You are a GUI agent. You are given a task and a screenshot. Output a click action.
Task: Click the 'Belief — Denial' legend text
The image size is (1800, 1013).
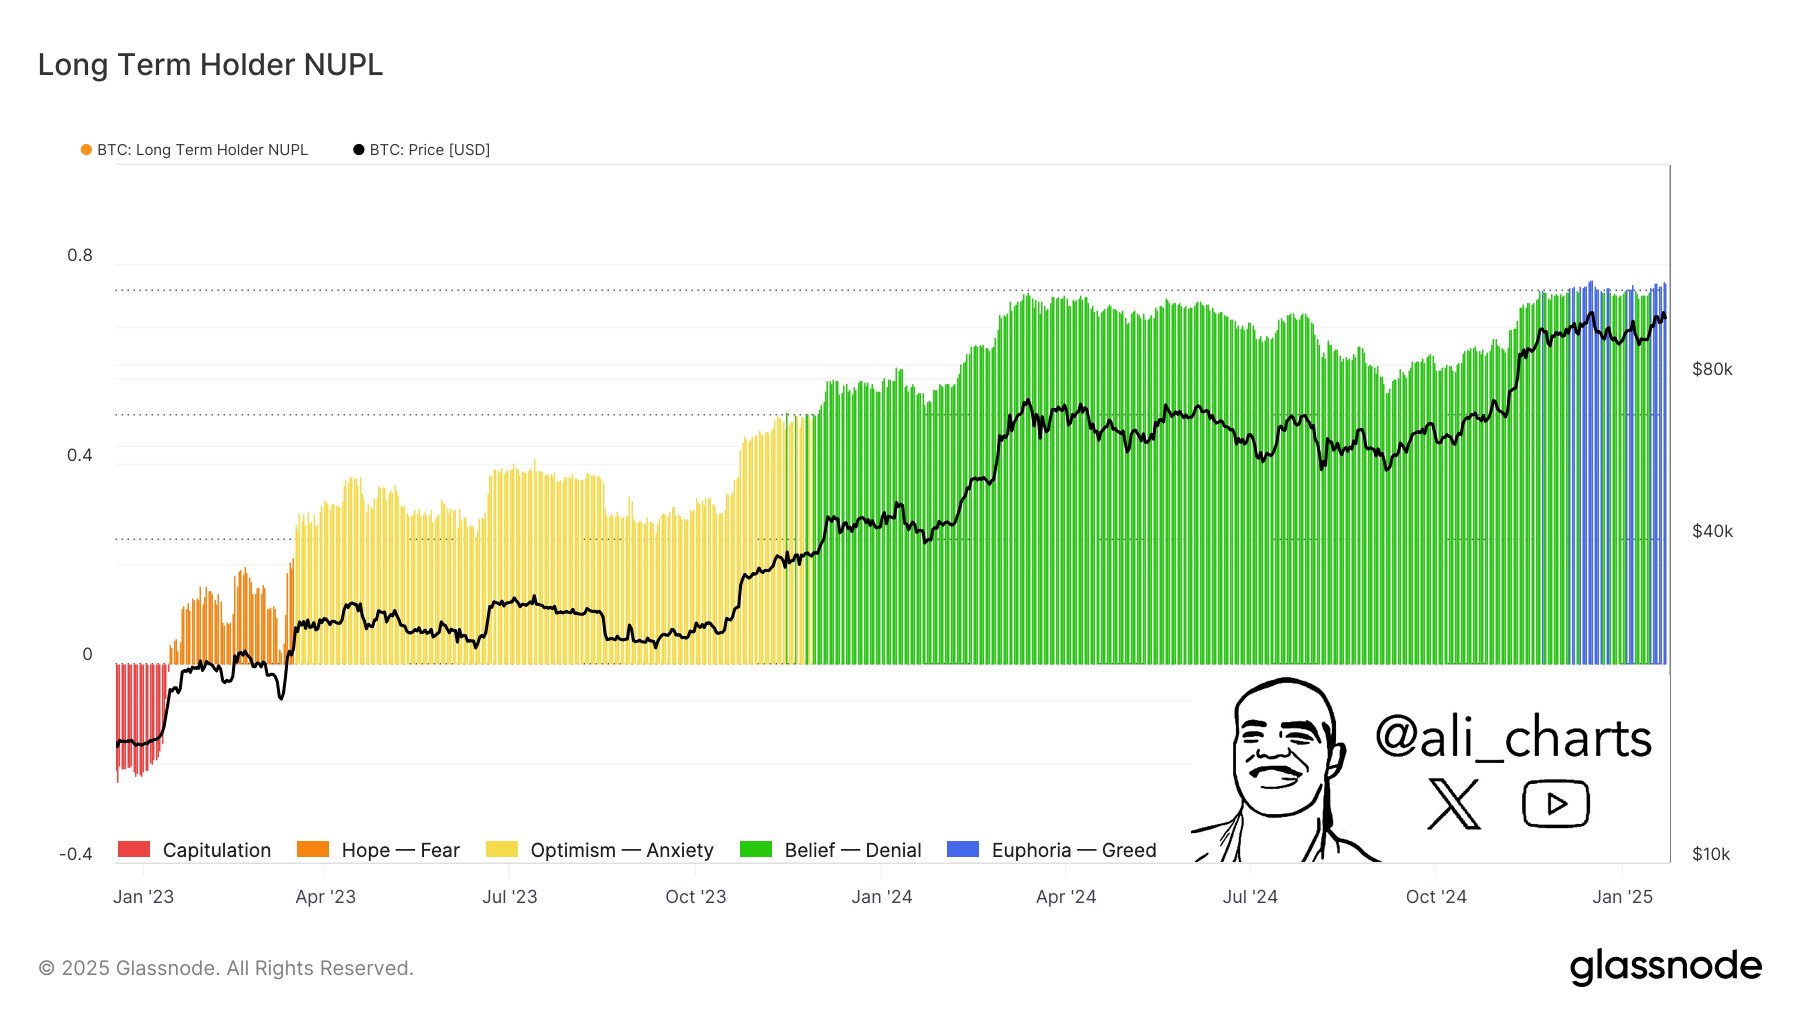pyautogui.click(x=853, y=850)
